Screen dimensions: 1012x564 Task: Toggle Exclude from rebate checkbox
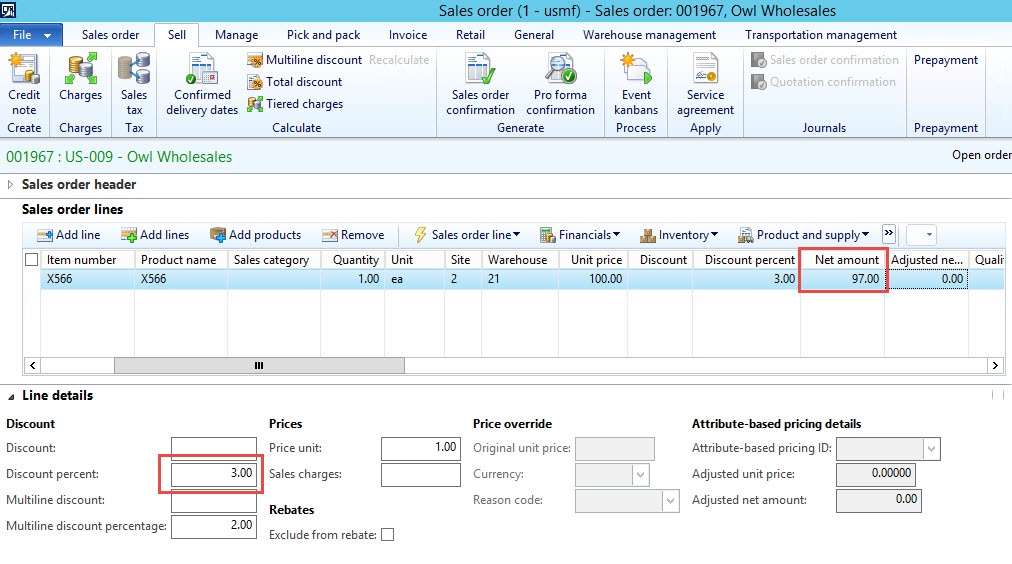pos(387,535)
